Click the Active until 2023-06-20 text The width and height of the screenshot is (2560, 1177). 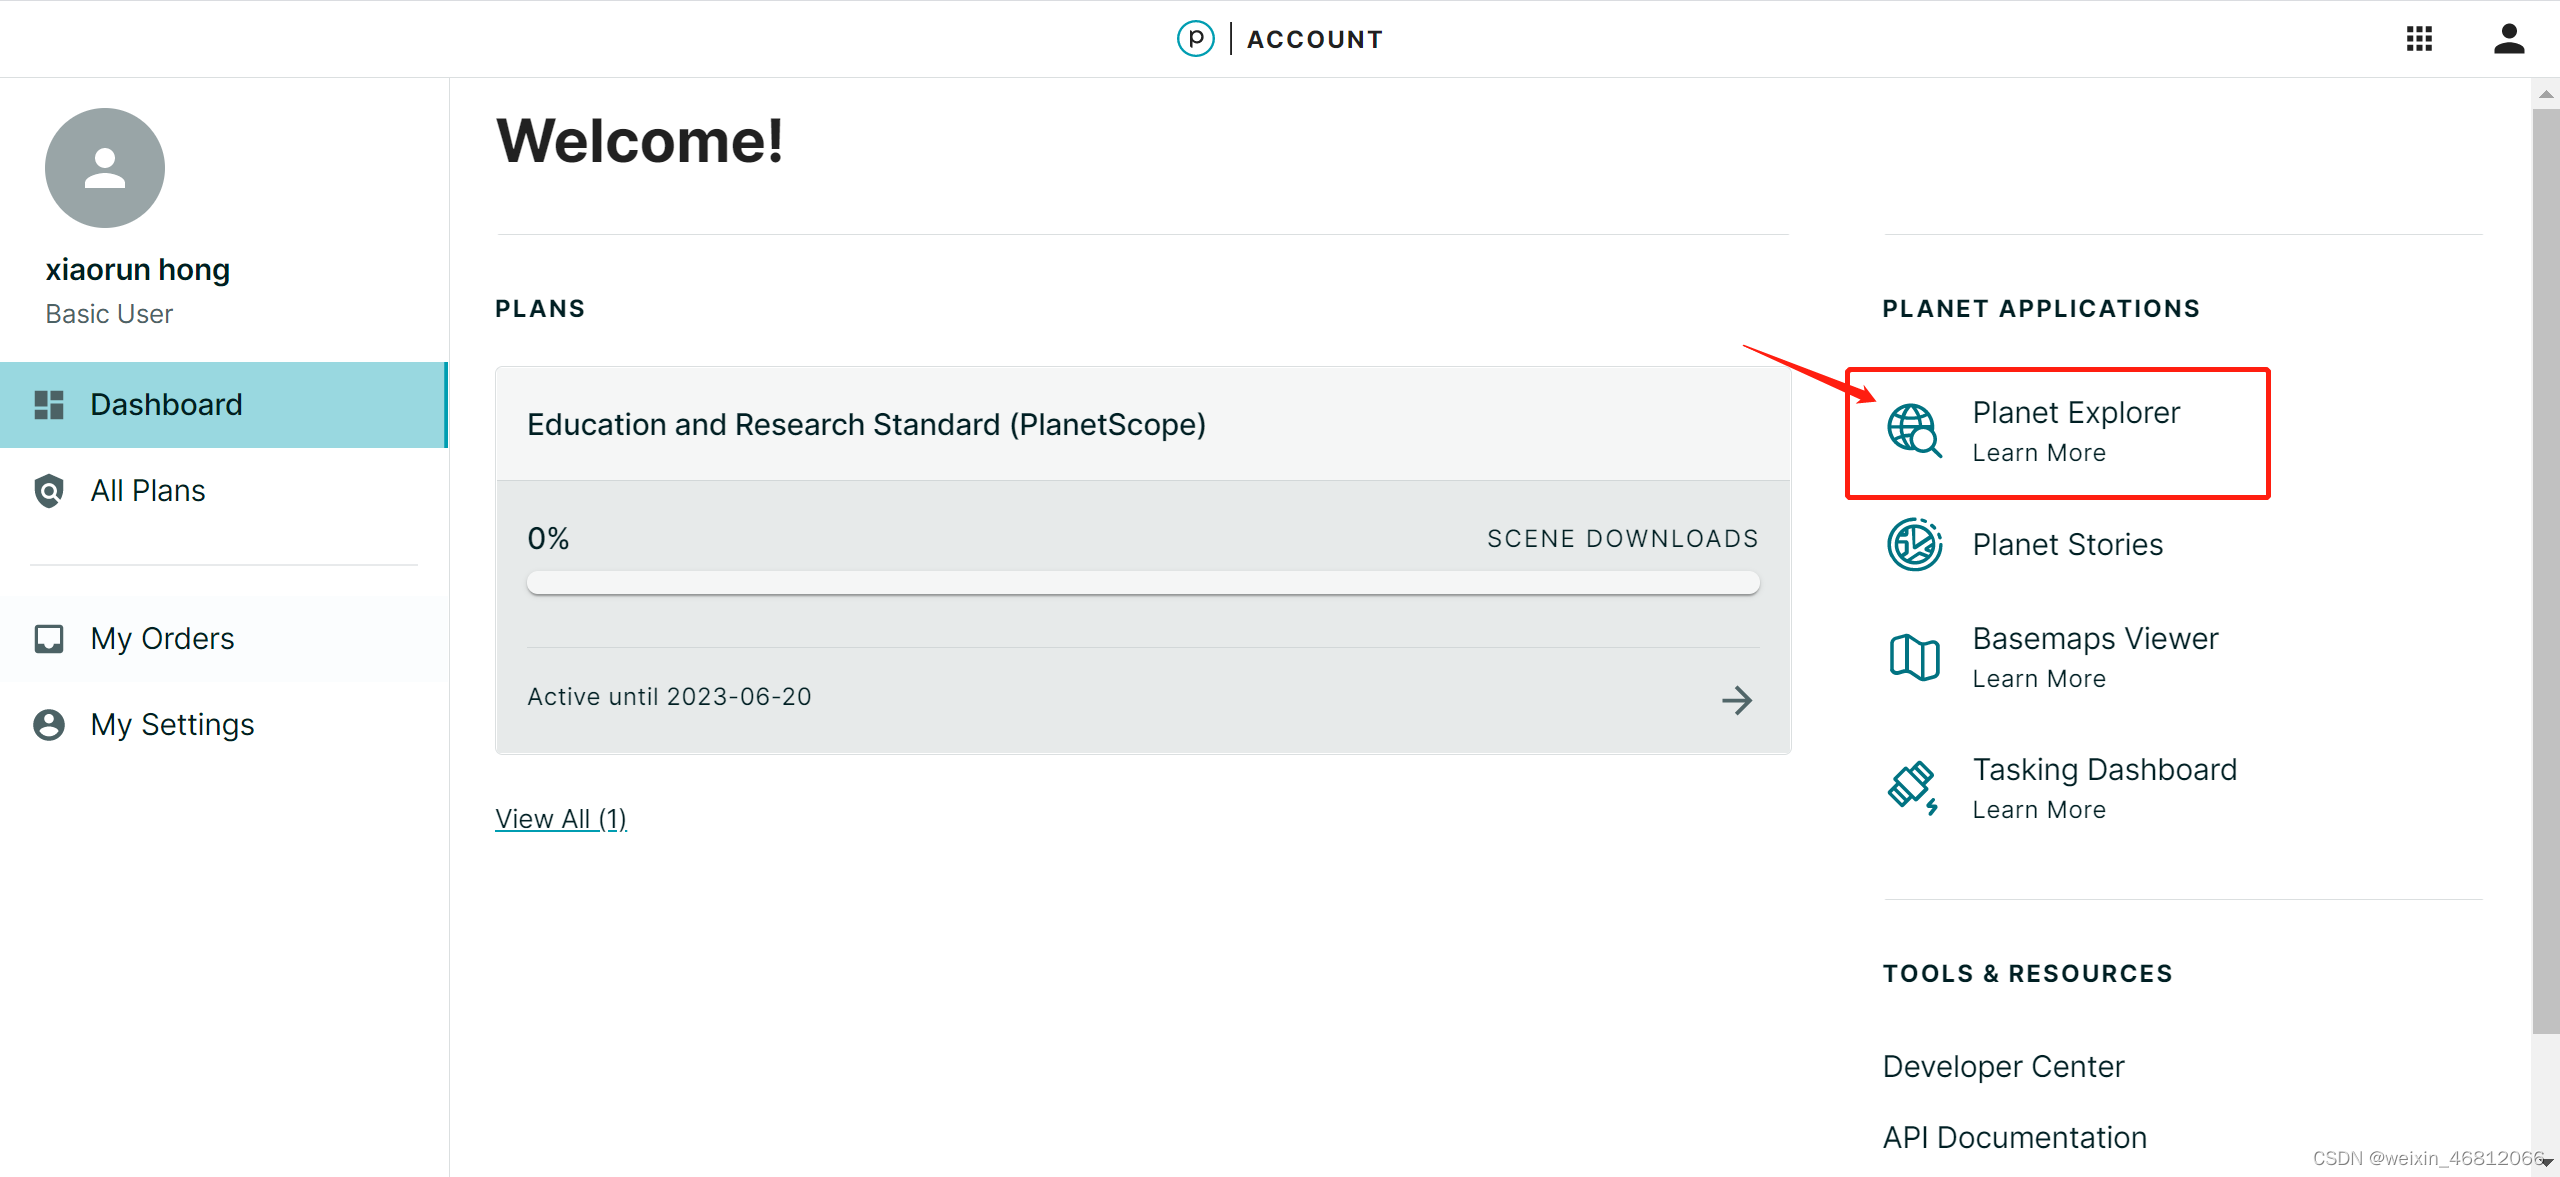tap(669, 697)
